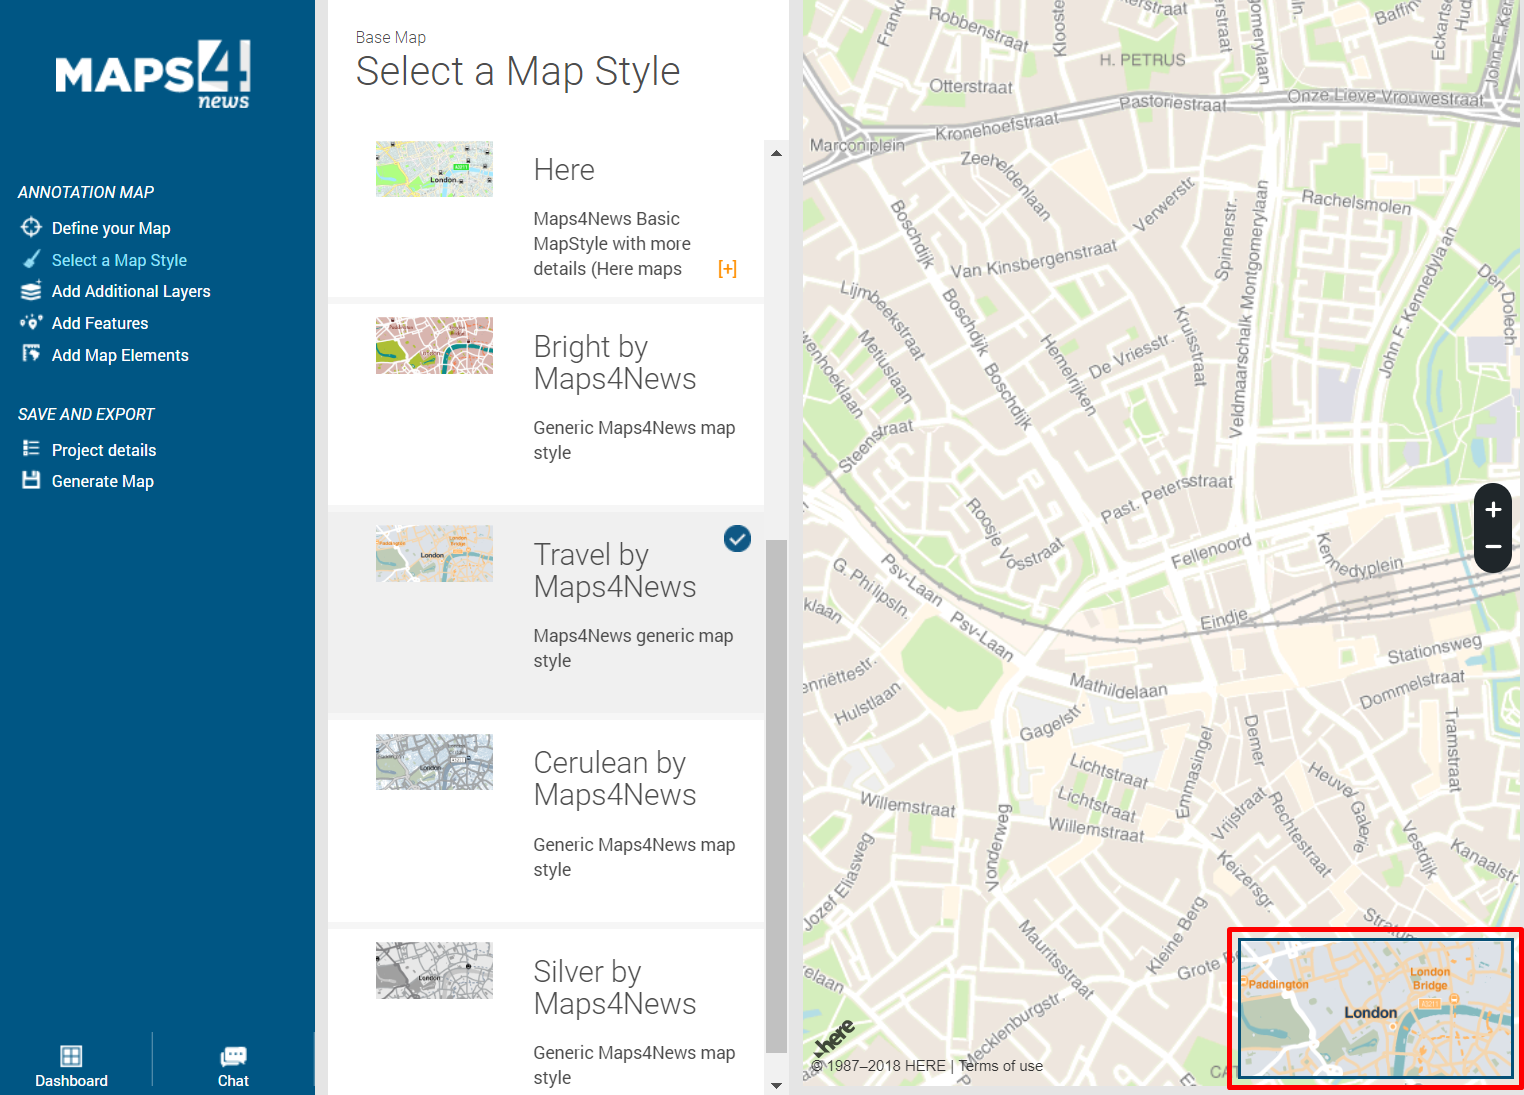
Task: Click the Chat bubble icon
Action: [x=233, y=1056]
